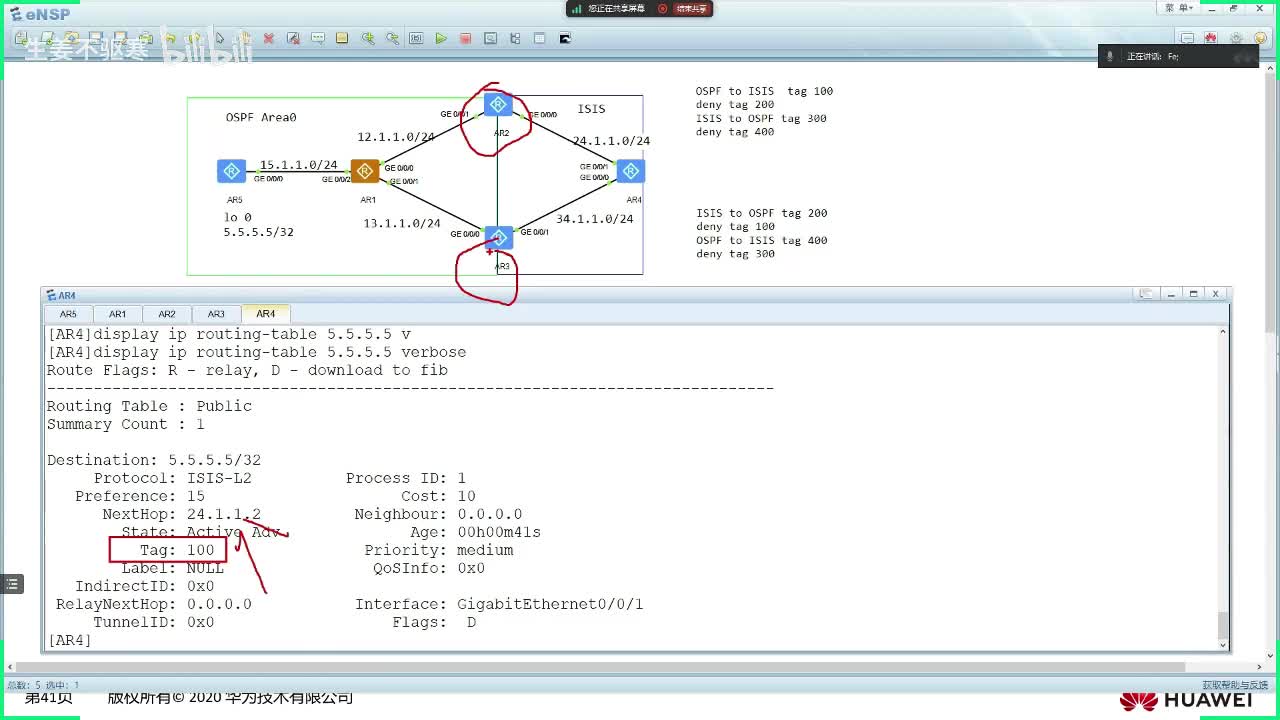
Task: Click the '15.1.1.0/24' link label
Action: click(298, 165)
